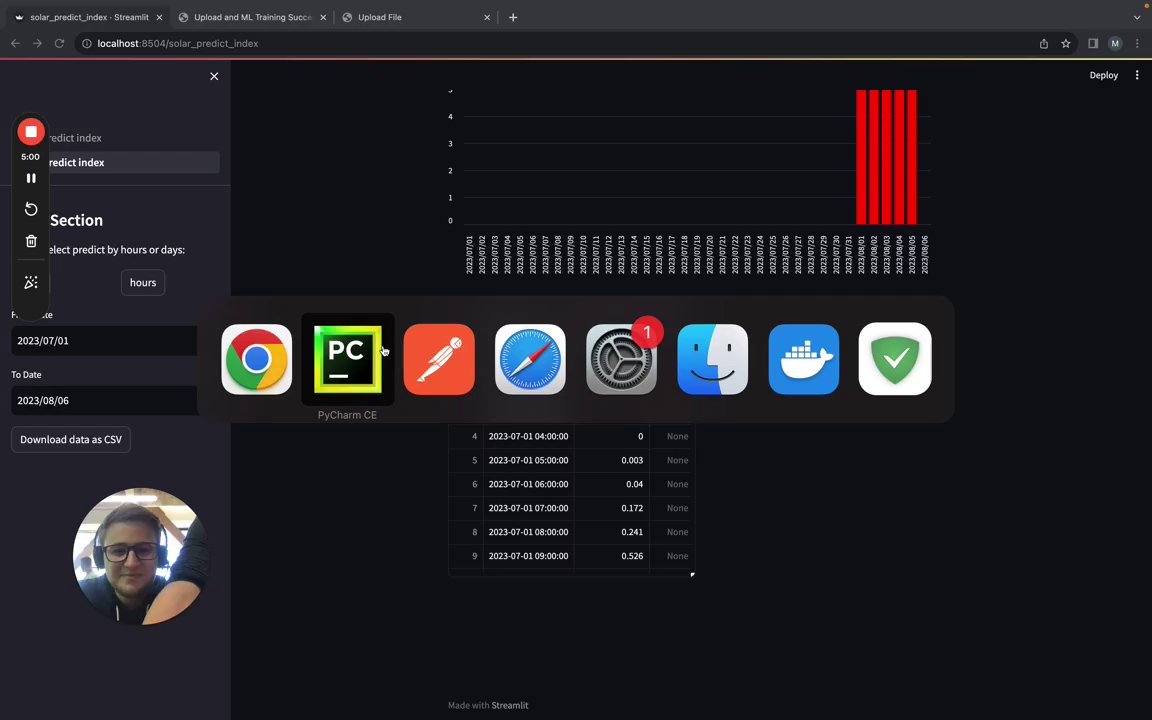Edit the From Date field 2023/07/01
Screen dimensions: 1152x720
click(x=104, y=341)
